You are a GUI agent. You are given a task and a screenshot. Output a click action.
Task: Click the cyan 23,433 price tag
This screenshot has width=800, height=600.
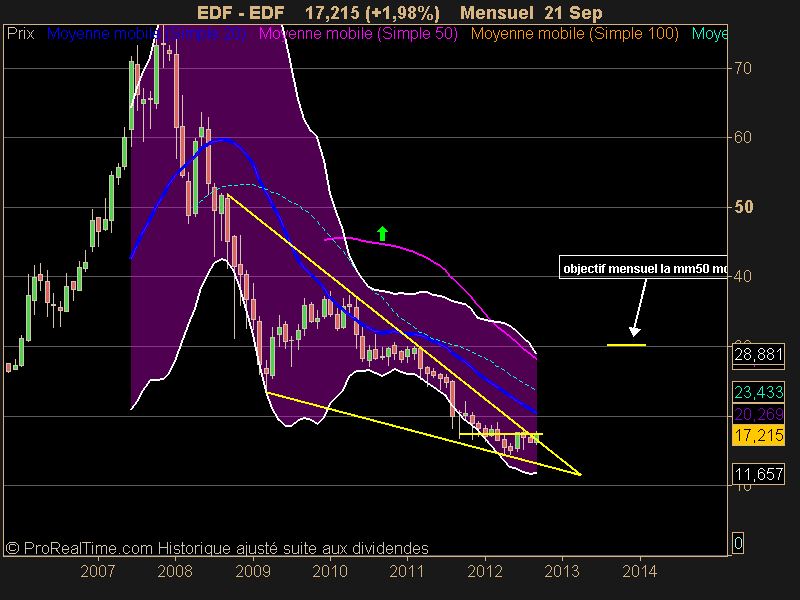[759, 392]
